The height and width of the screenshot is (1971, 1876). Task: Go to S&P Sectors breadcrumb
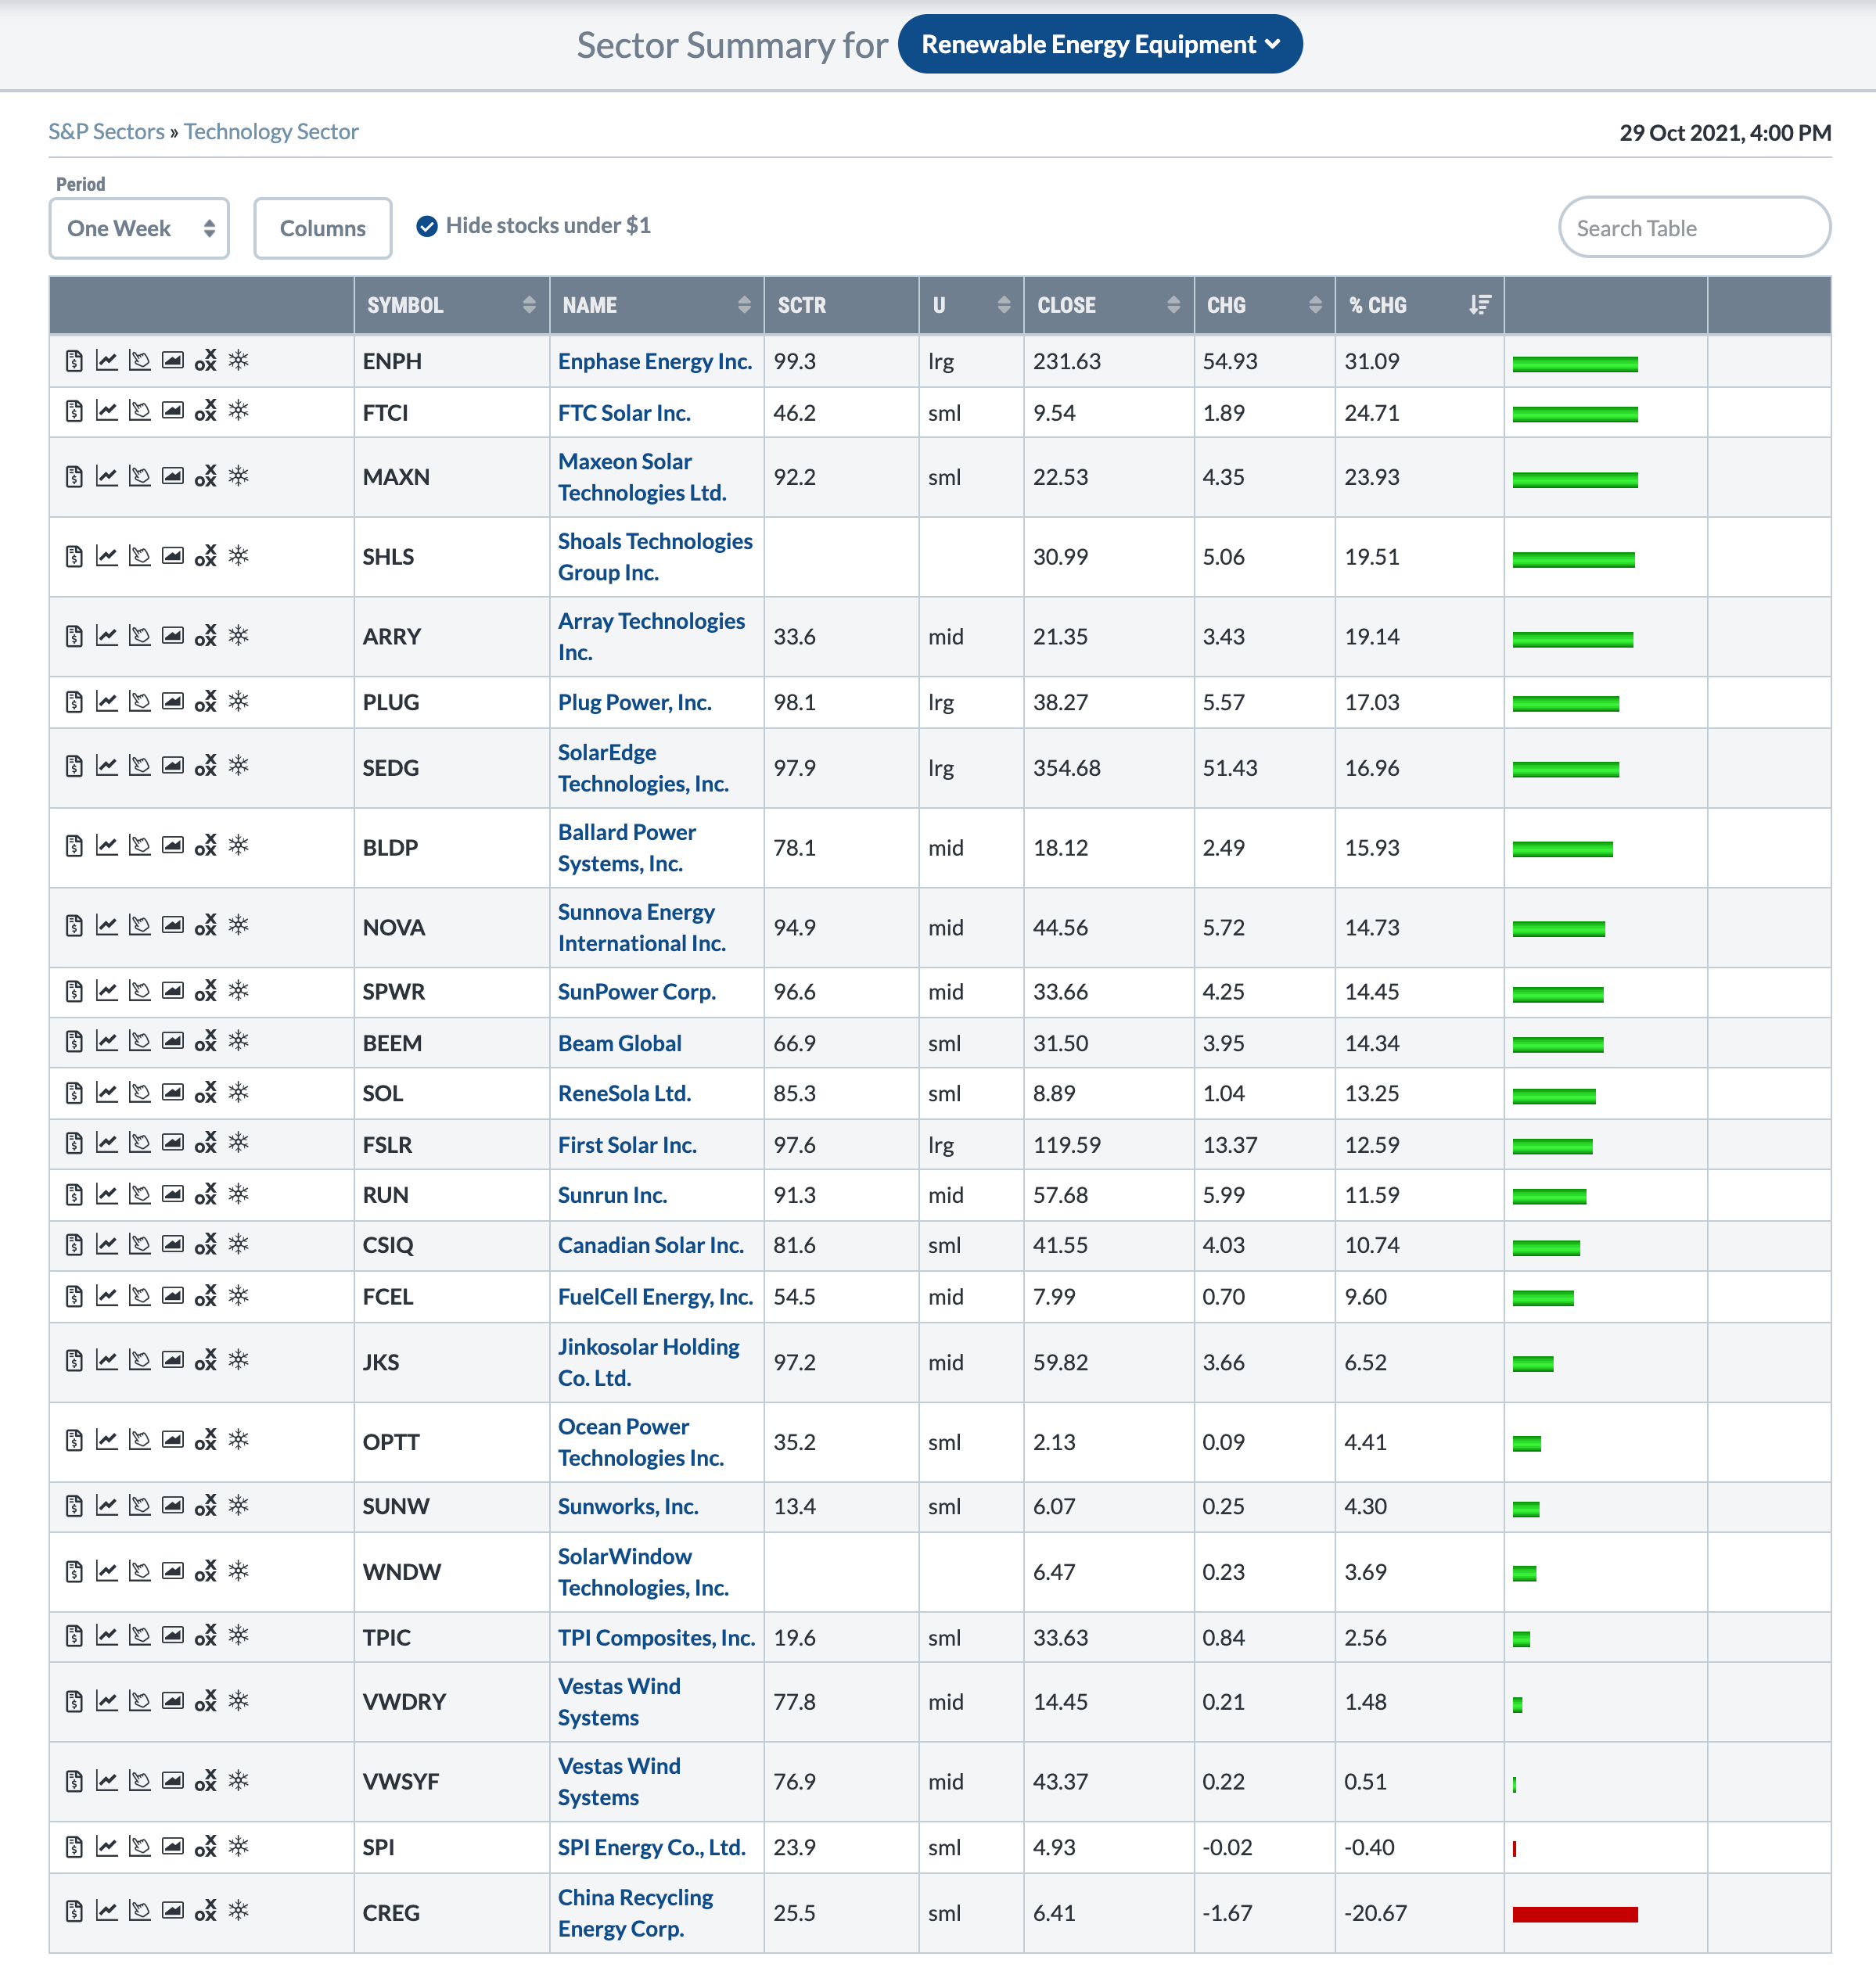coord(106,132)
